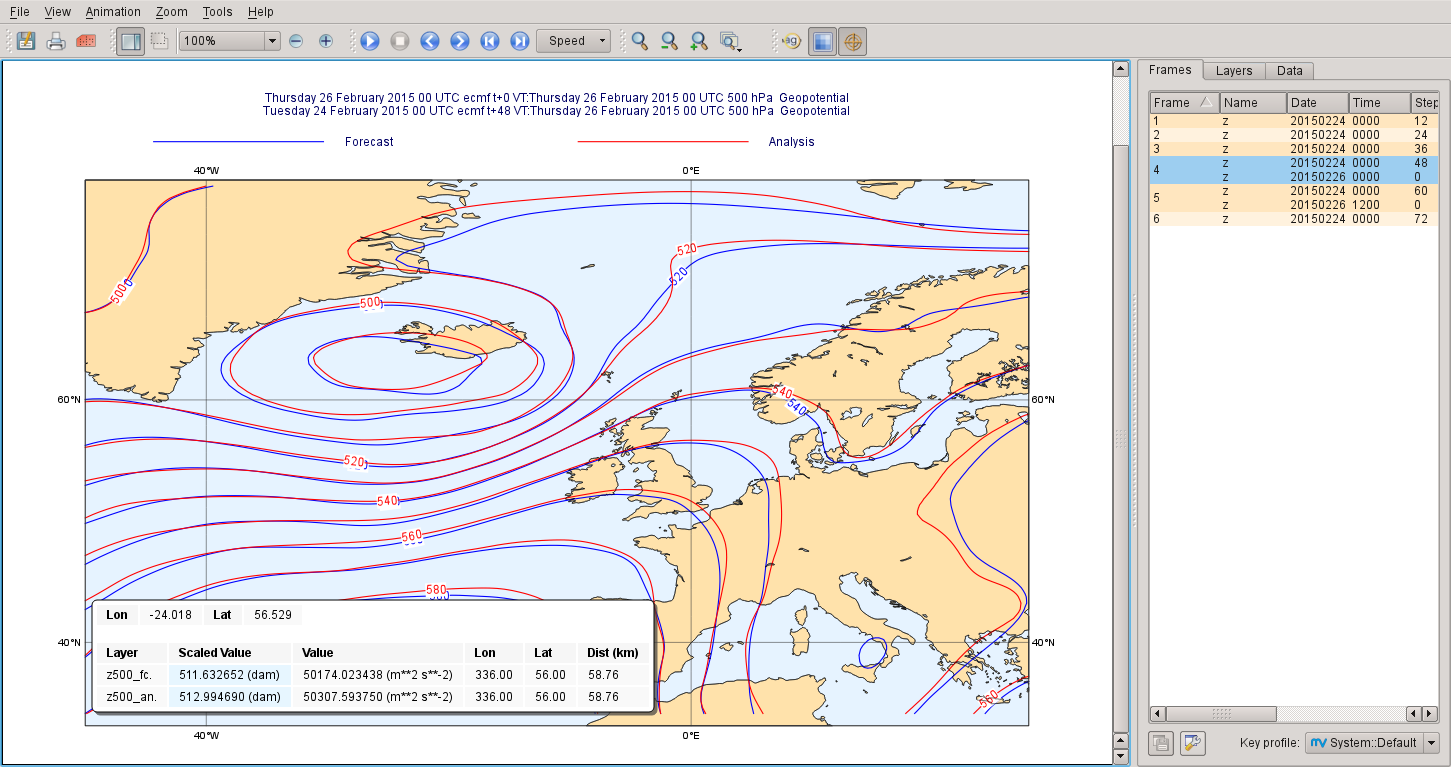
Task: Open the Animation menu
Action: coord(113,12)
